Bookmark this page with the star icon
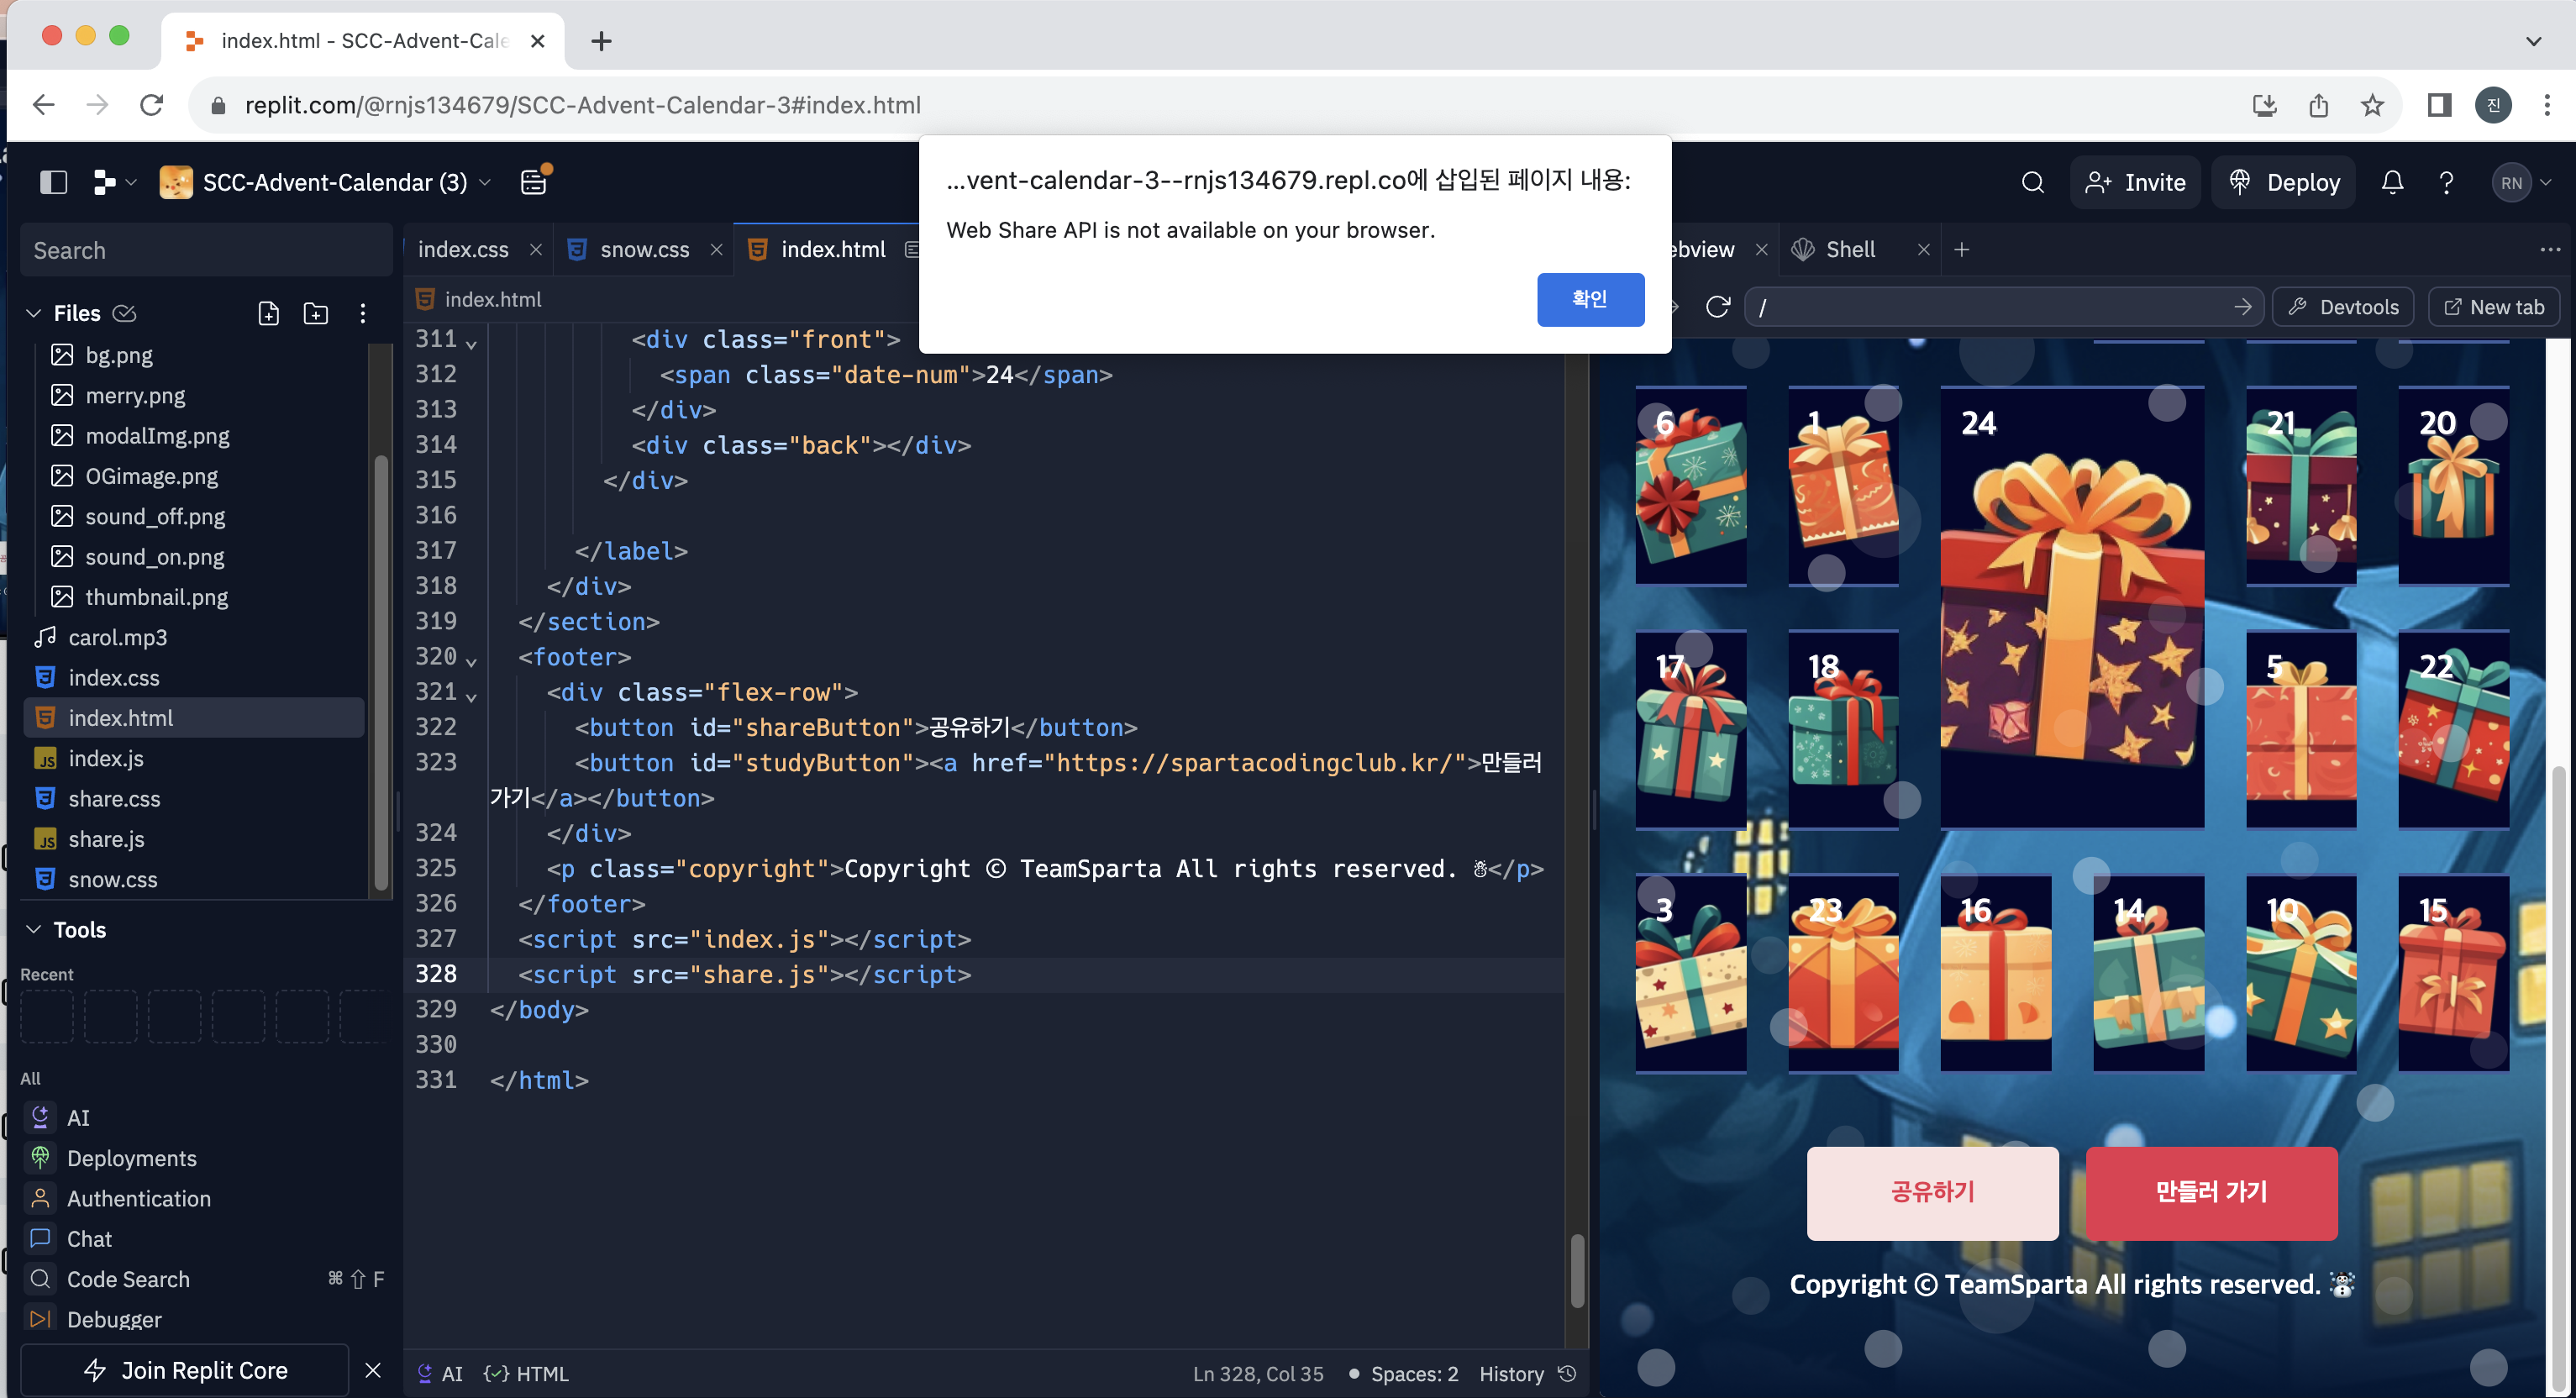2576x1398 pixels. [x=2372, y=105]
